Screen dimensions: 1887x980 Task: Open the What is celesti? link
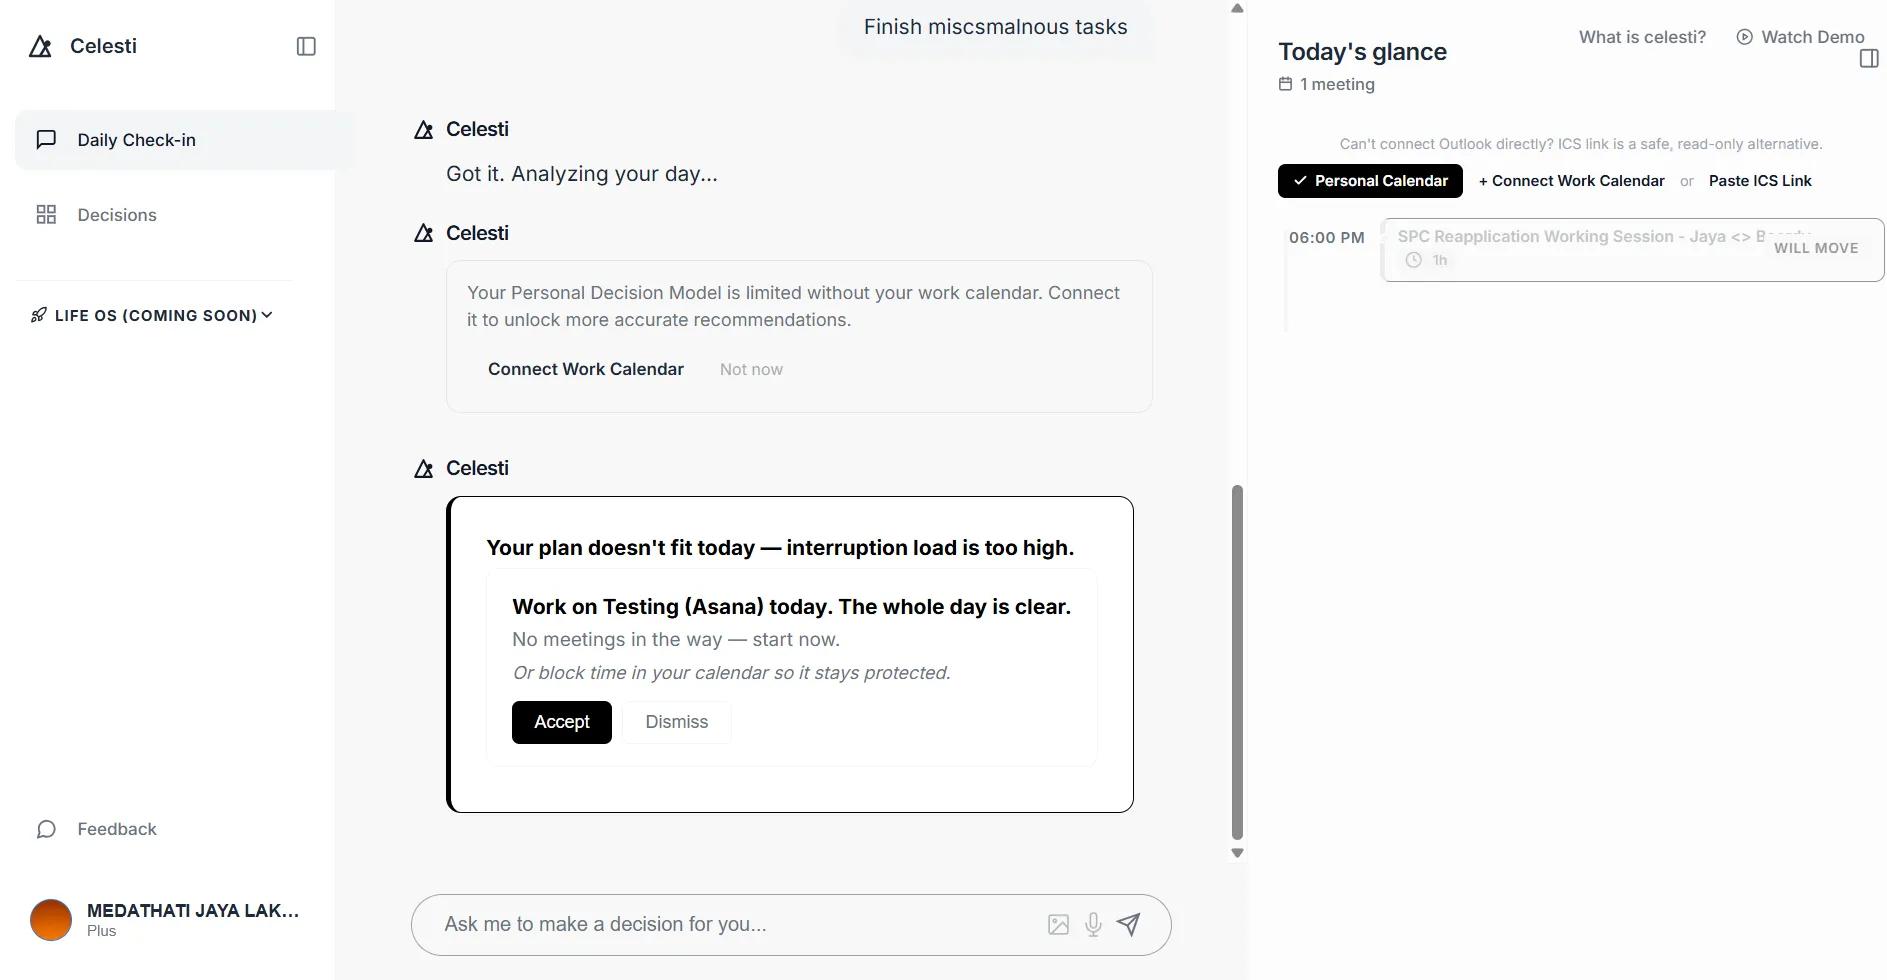coord(1642,37)
